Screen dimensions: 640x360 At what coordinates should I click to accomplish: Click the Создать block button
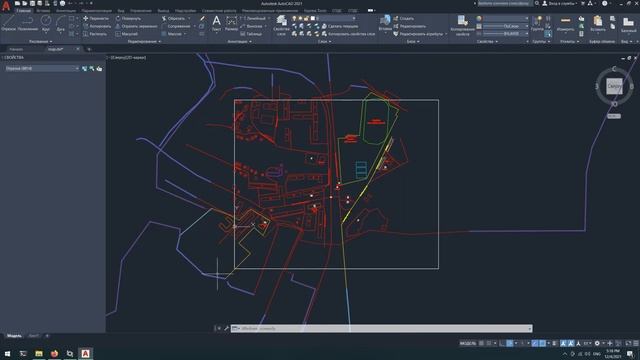pyautogui.click(x=404, y=18)
